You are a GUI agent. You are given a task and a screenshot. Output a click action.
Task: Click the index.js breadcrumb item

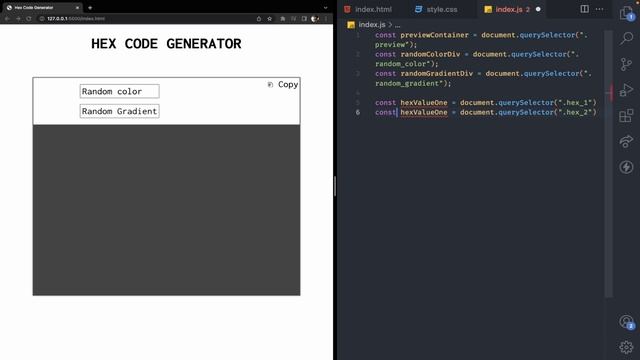pyautogui.click(x=367, y=24)
